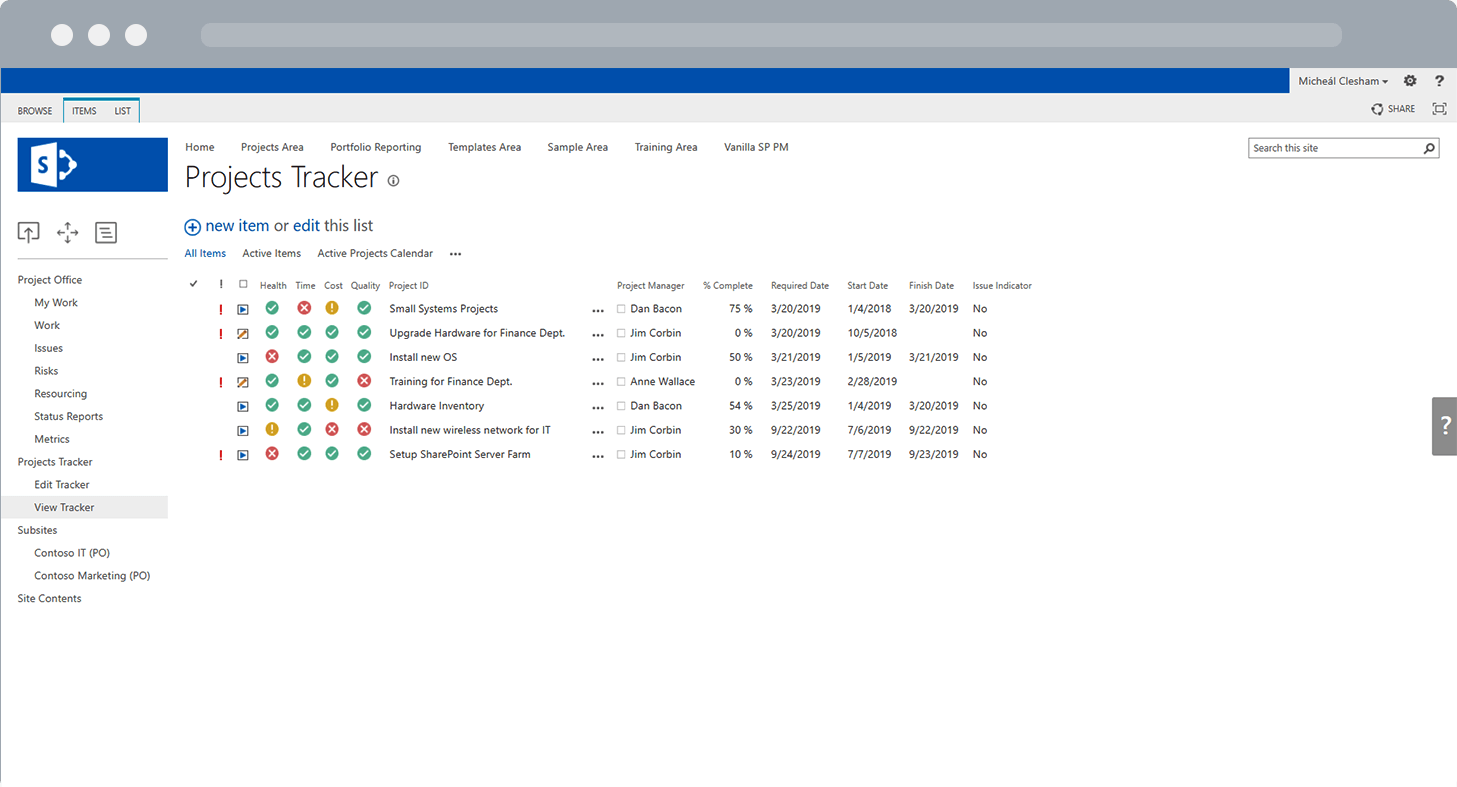Image resolution: width=1457 pixels, height=787 pixels.
Task: Click yellow Cost icon for Hardware Inventory
Action: tap(332, 405)
